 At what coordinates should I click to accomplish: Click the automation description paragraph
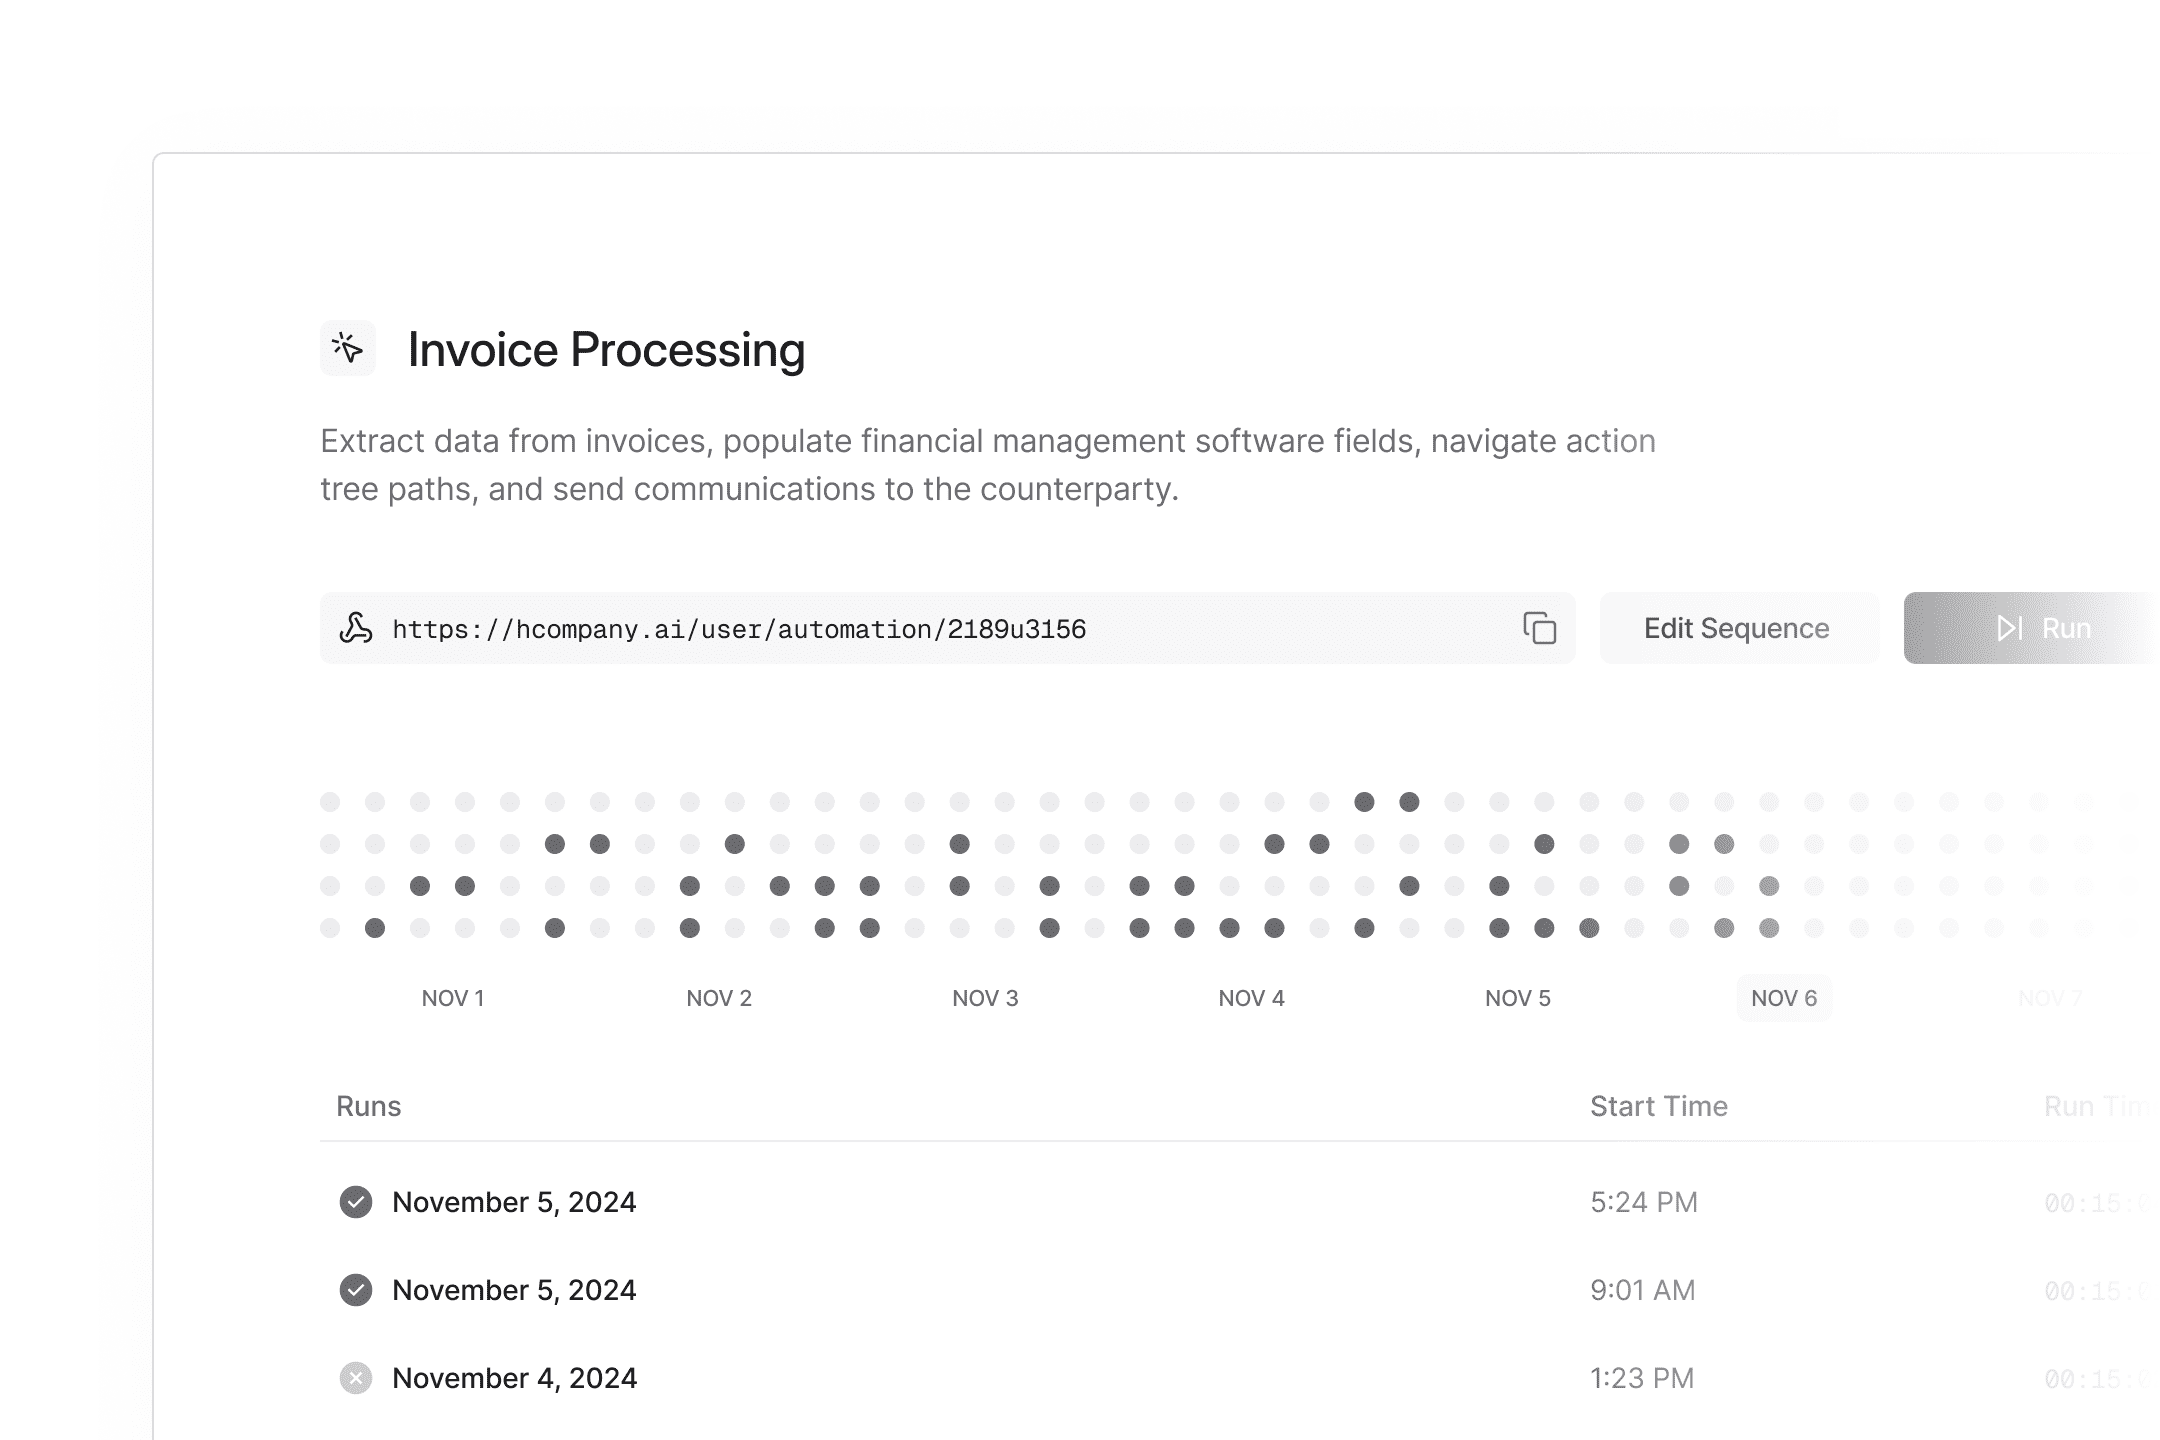(988, 465)
